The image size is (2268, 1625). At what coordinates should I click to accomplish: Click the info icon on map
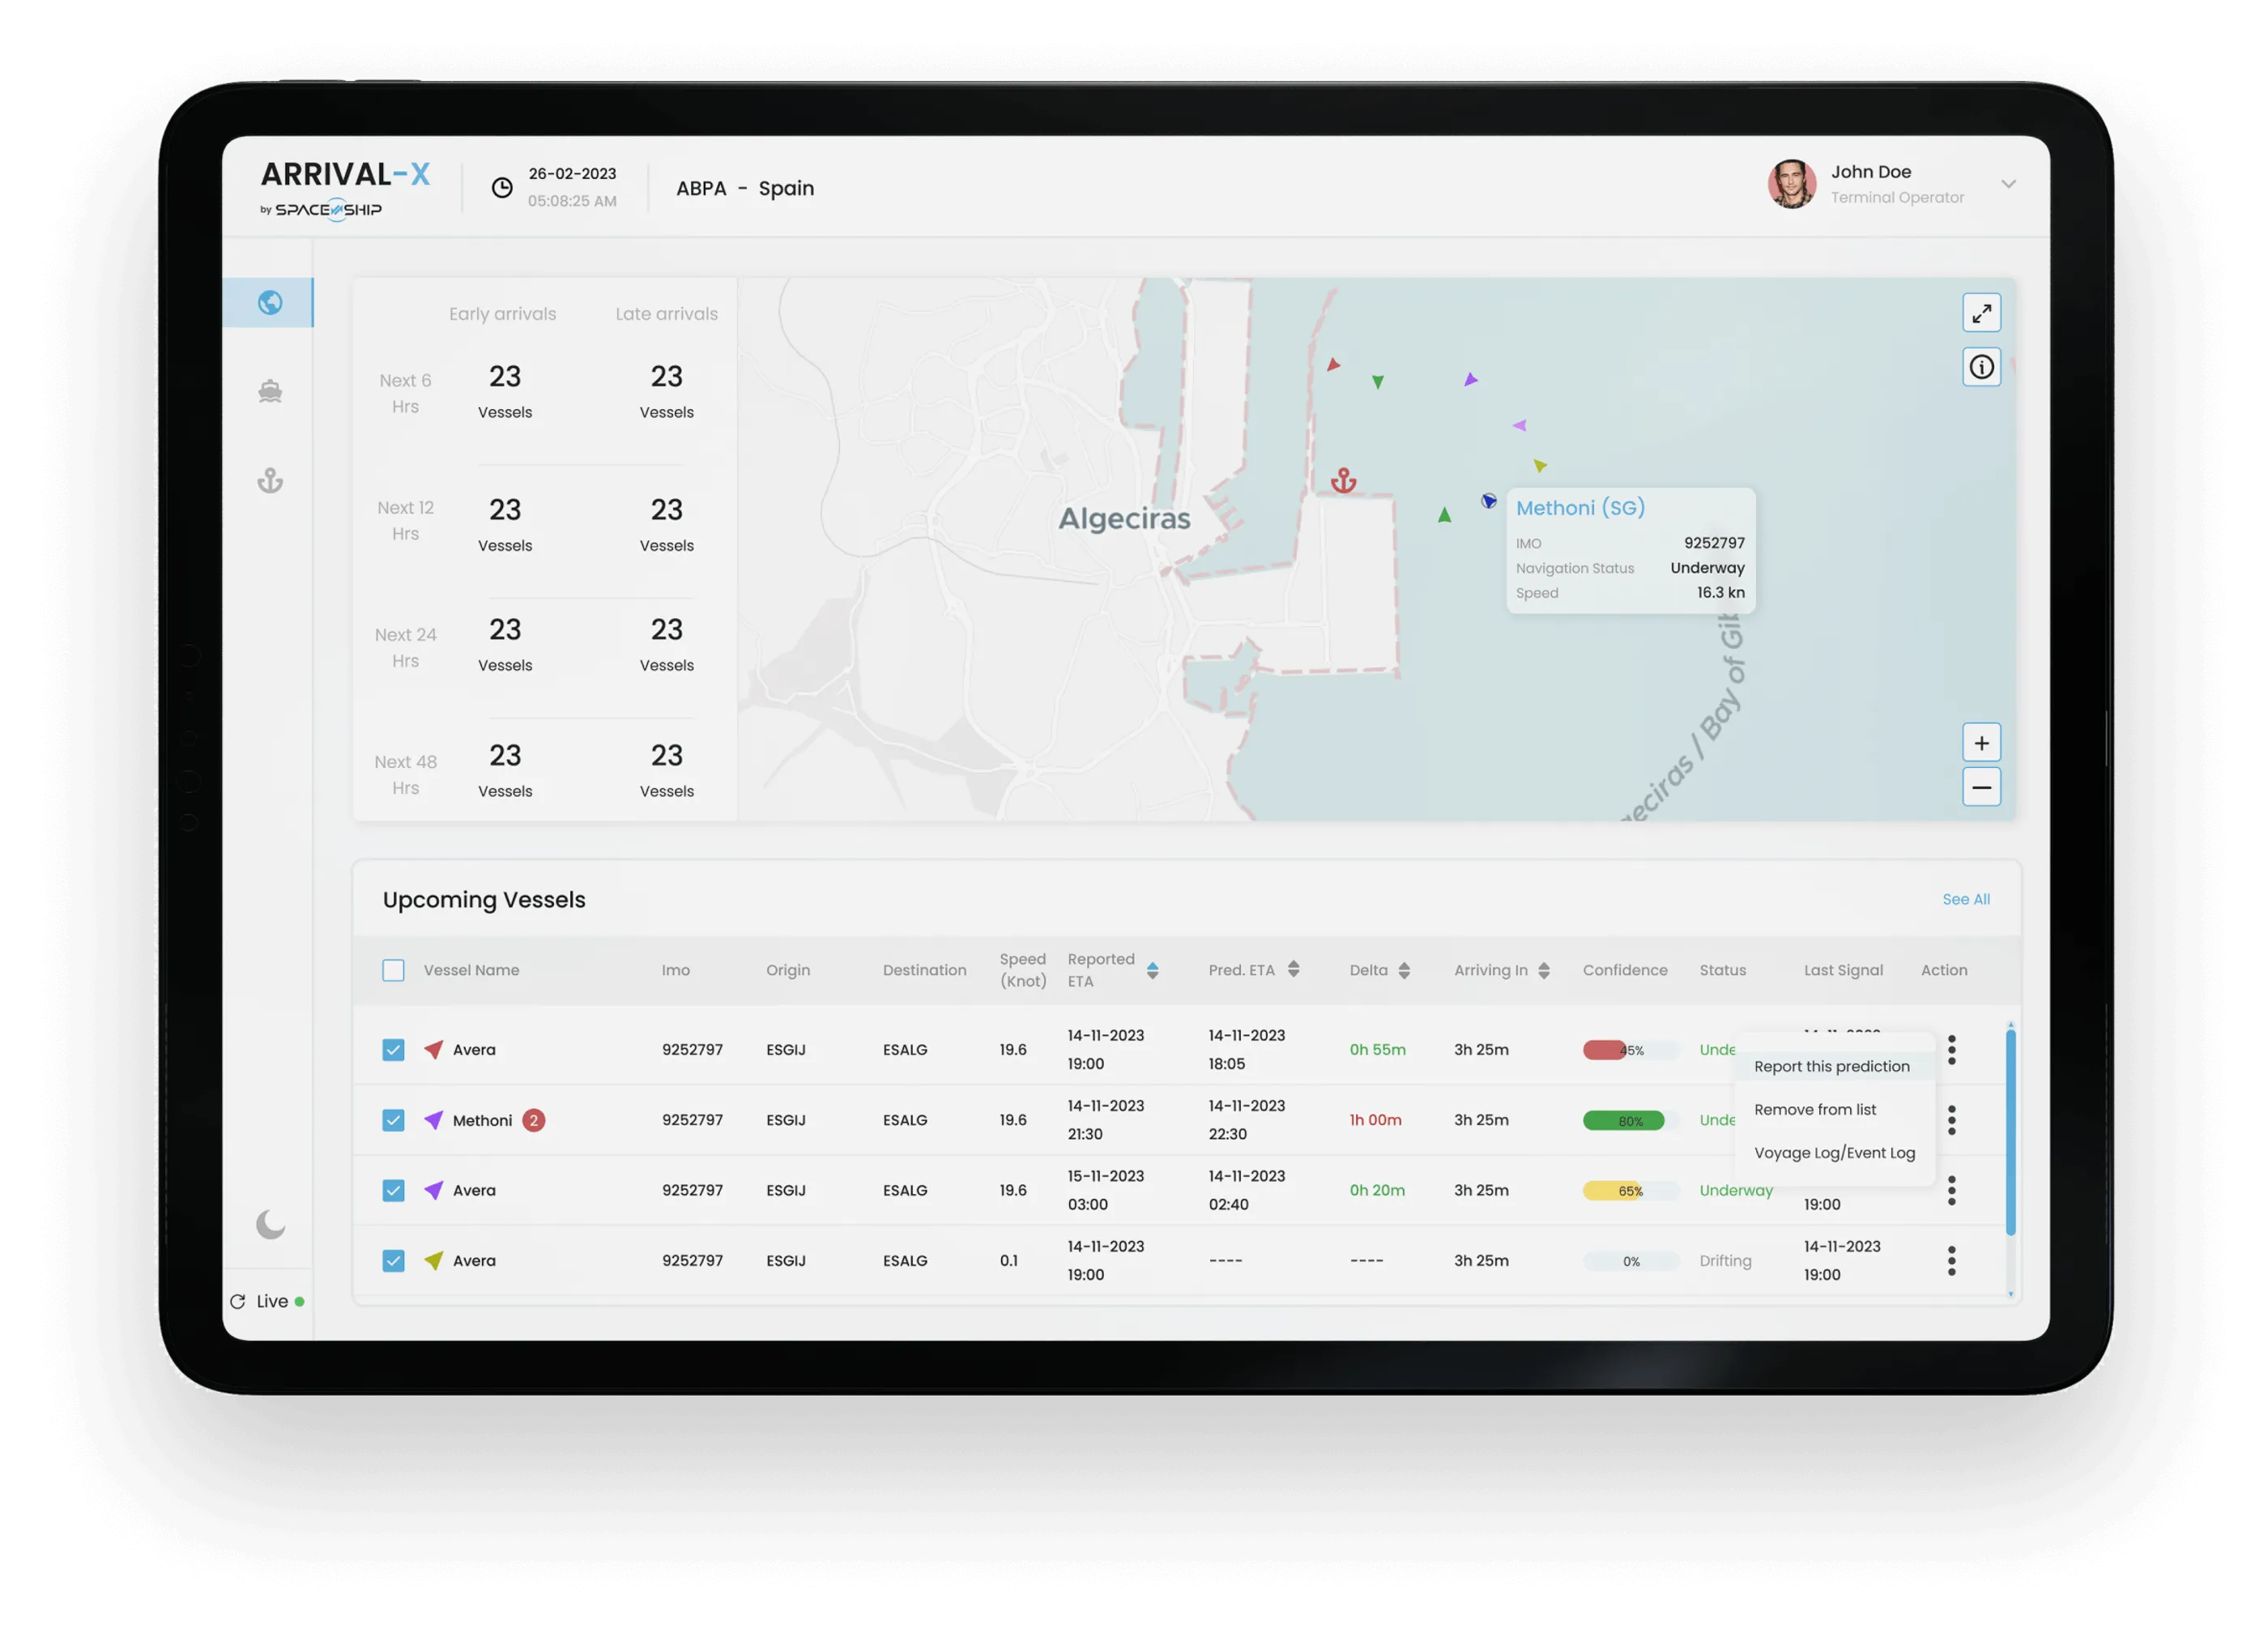click(x=1983, y=366)
